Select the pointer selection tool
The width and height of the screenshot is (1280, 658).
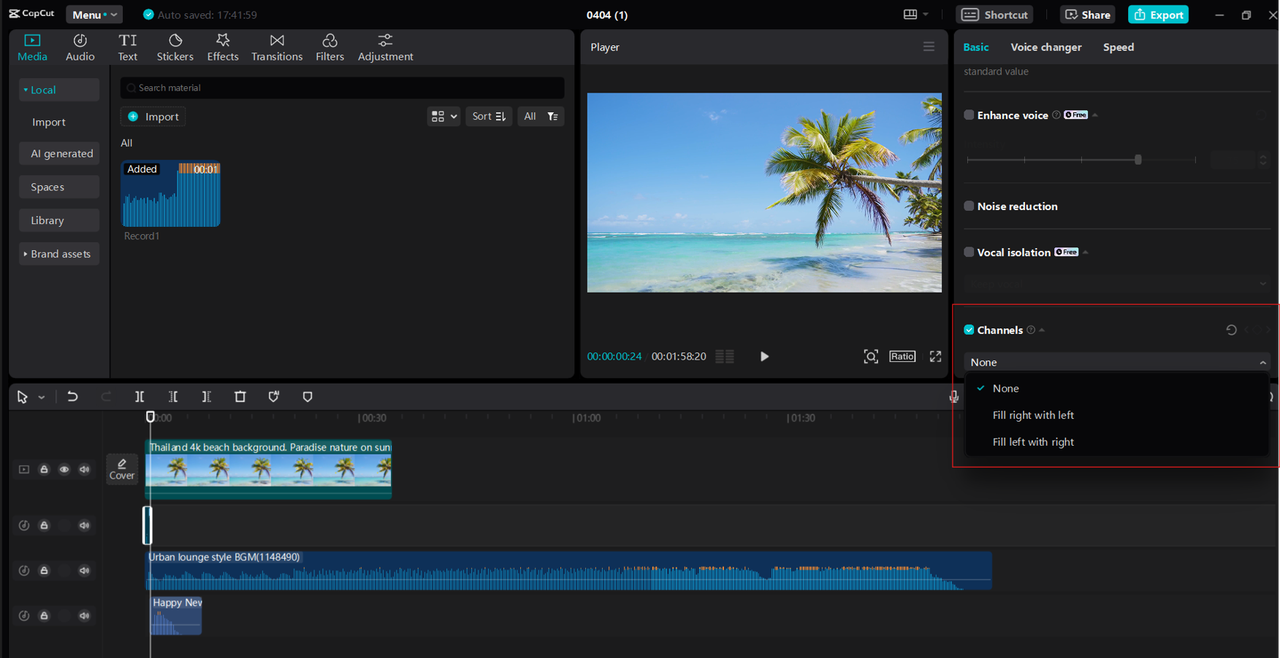tap(23, 397)
